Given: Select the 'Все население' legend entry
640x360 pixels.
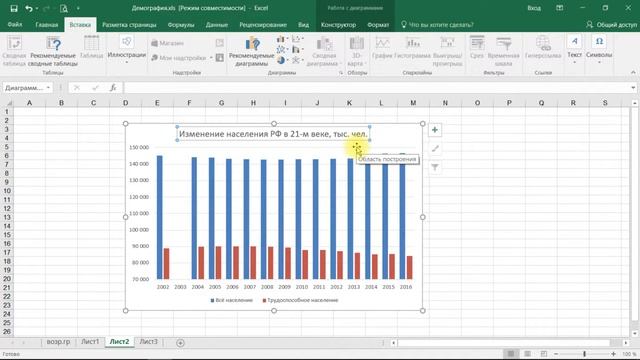Looking at the screenshot, I should [x=231, y=300].
